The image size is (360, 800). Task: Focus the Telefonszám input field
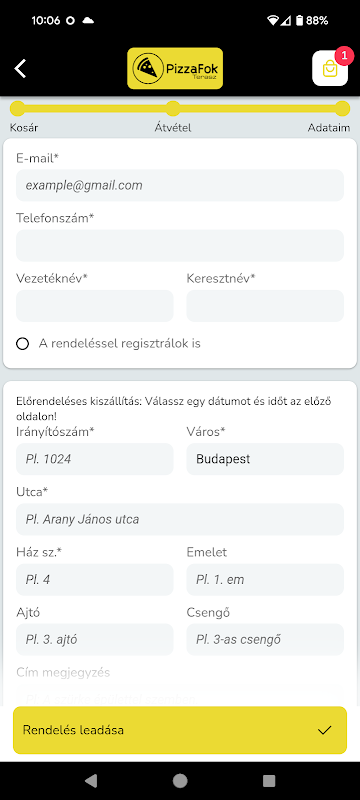pos(180,245)
